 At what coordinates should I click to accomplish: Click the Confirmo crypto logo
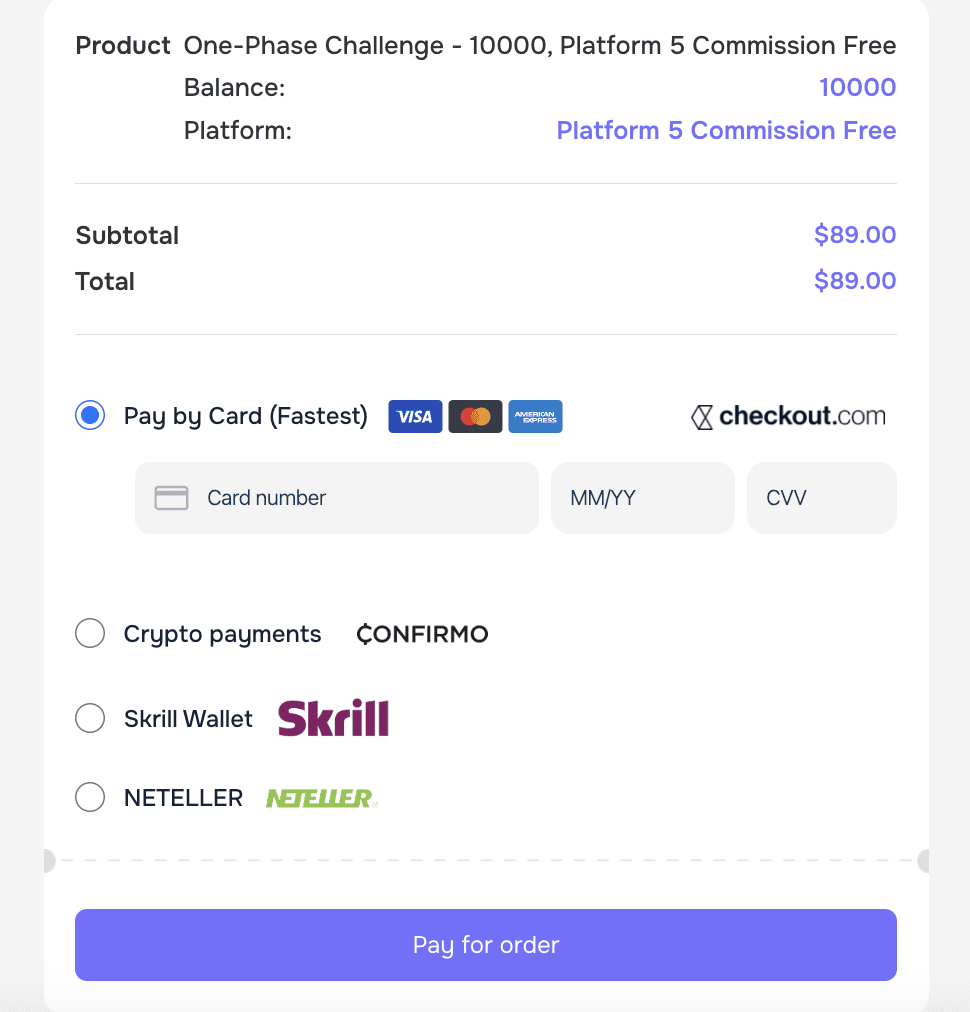pos(423,634)
